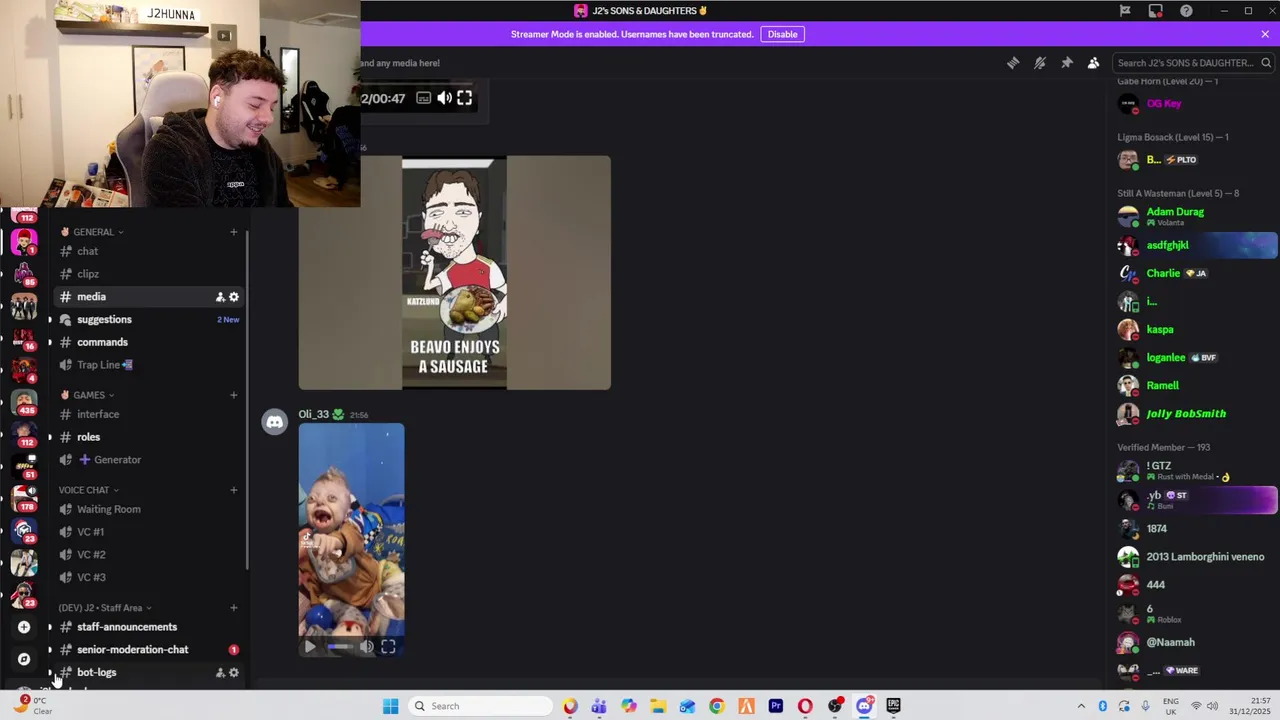Mute the top video speaker icon
Viewport: 1280px width, 720px height.
point(444,98)
